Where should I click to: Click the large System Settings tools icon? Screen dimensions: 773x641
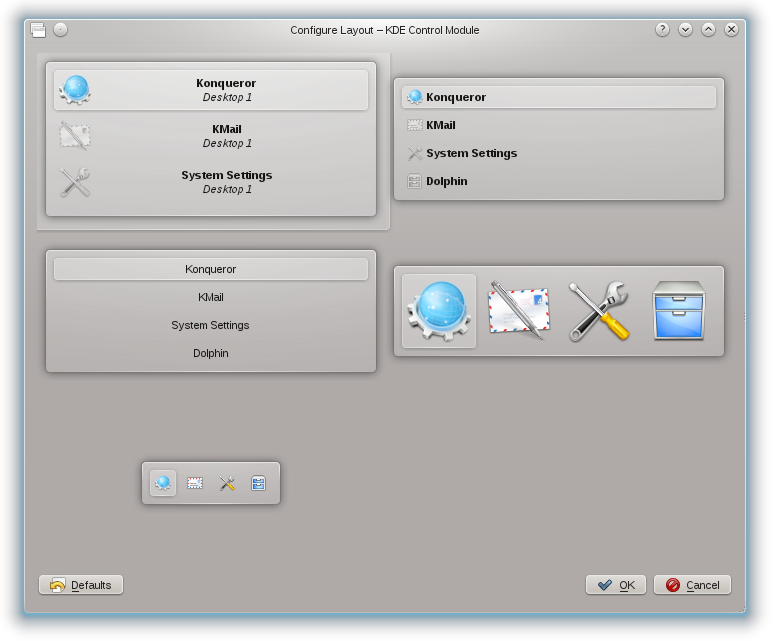598,311
